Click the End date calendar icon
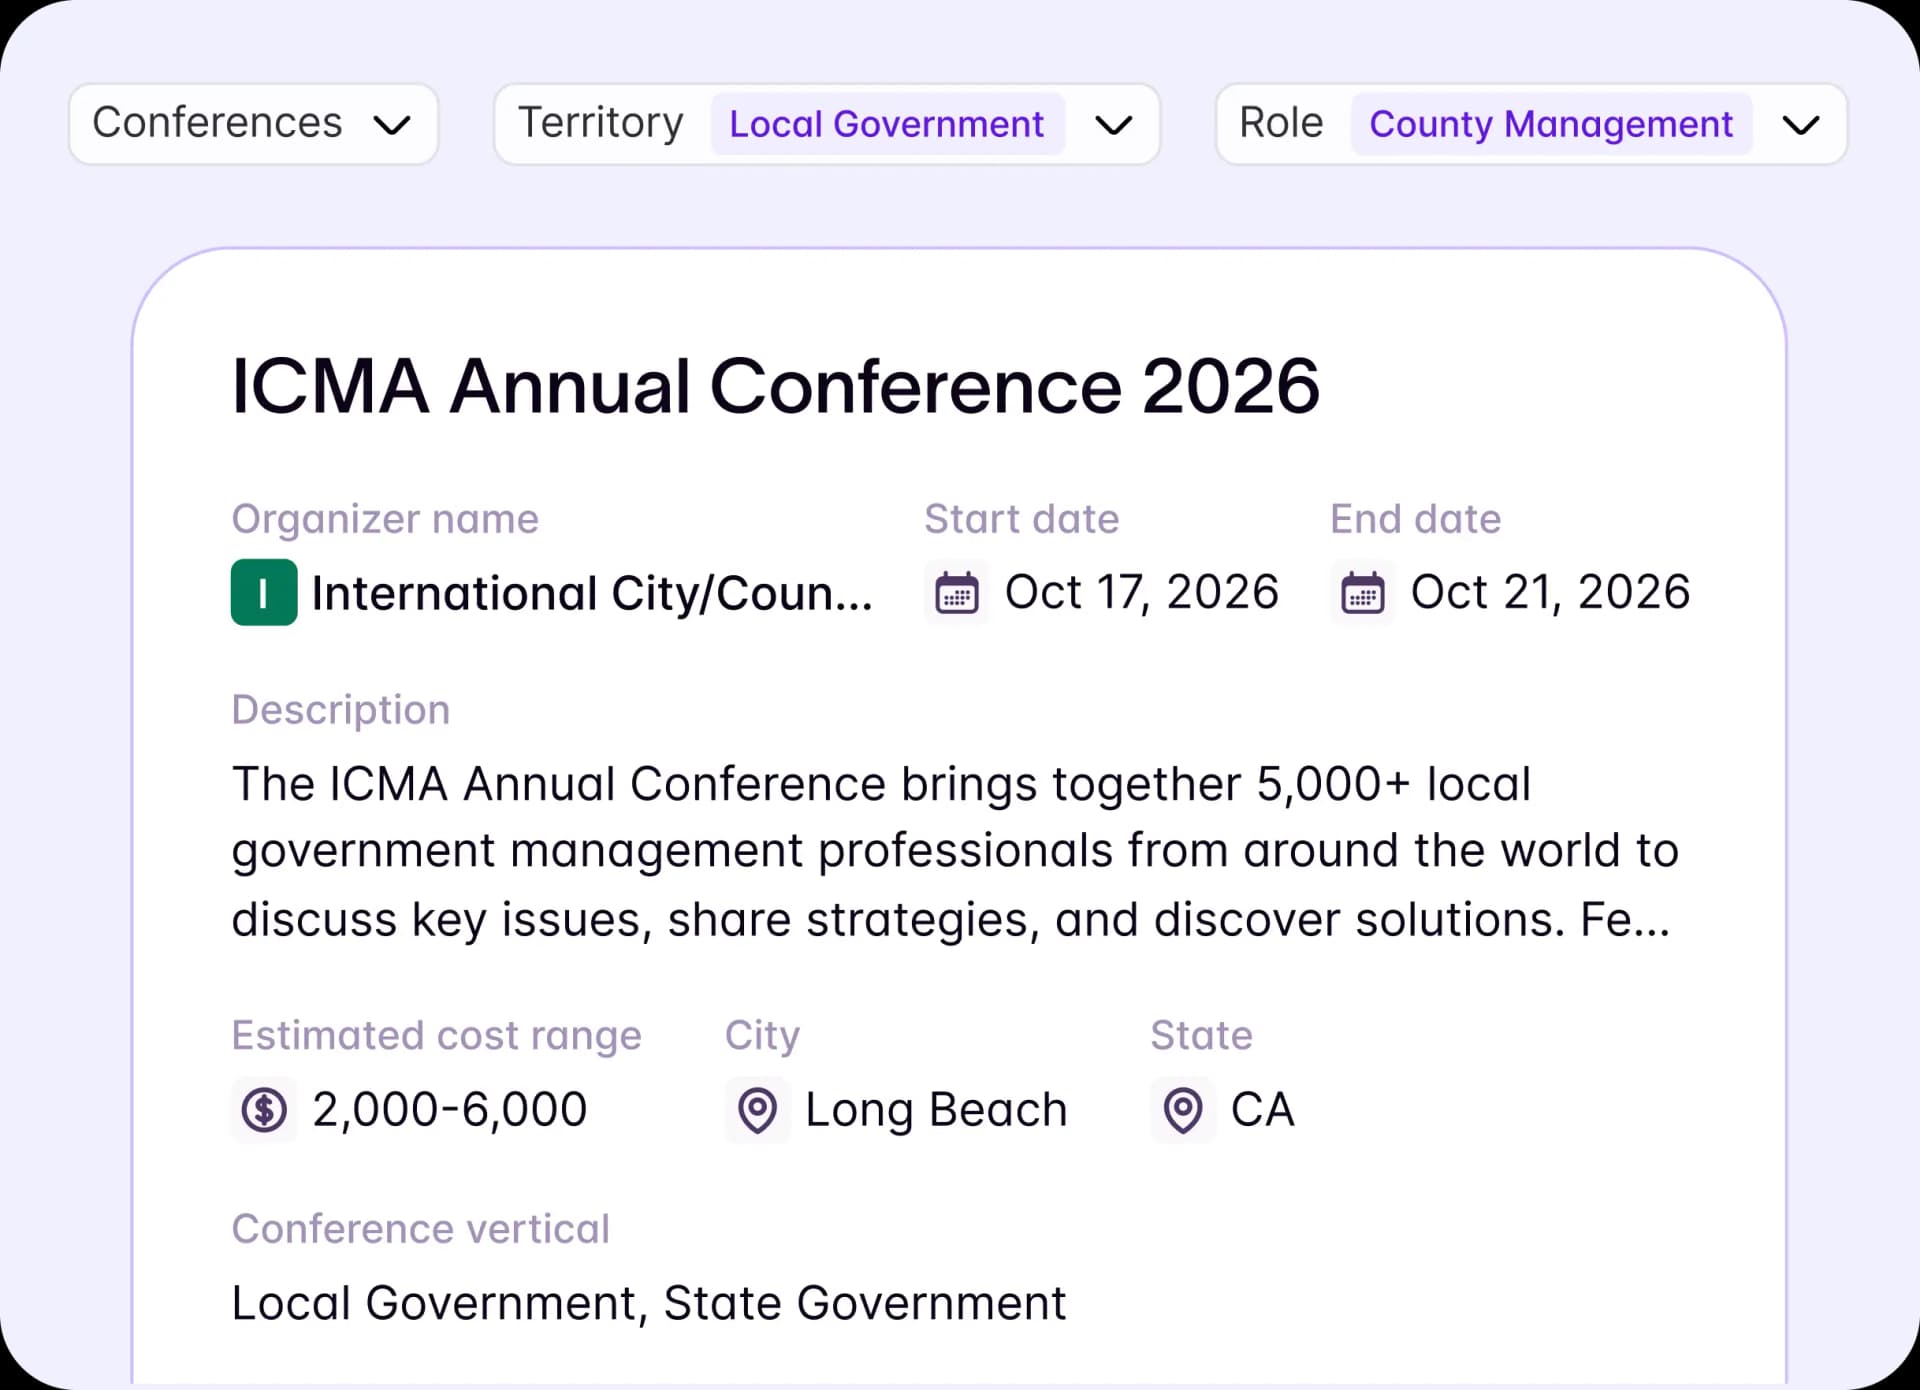 [x=1362, y=593]
